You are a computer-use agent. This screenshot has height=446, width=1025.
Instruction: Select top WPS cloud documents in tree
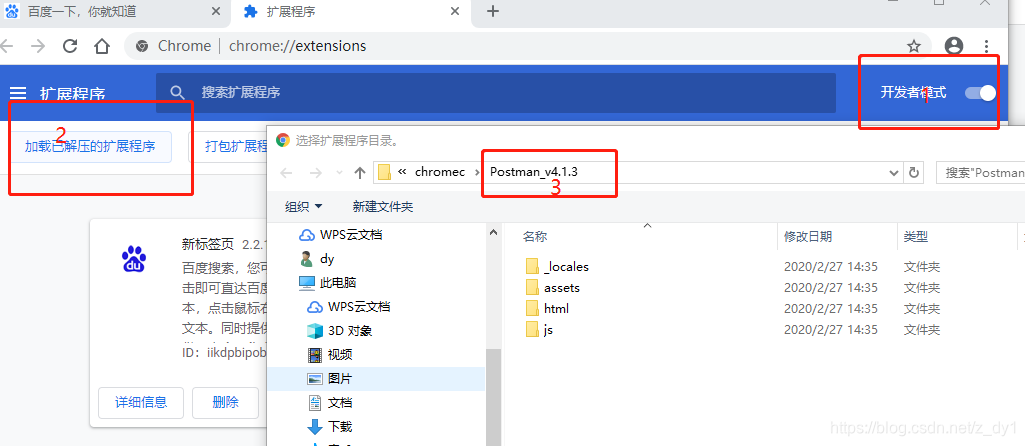[340, 235]
